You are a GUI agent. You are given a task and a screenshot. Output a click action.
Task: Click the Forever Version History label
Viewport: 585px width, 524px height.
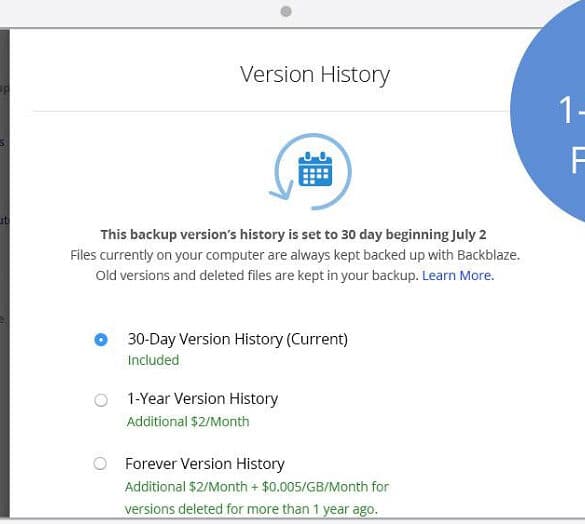205,464
